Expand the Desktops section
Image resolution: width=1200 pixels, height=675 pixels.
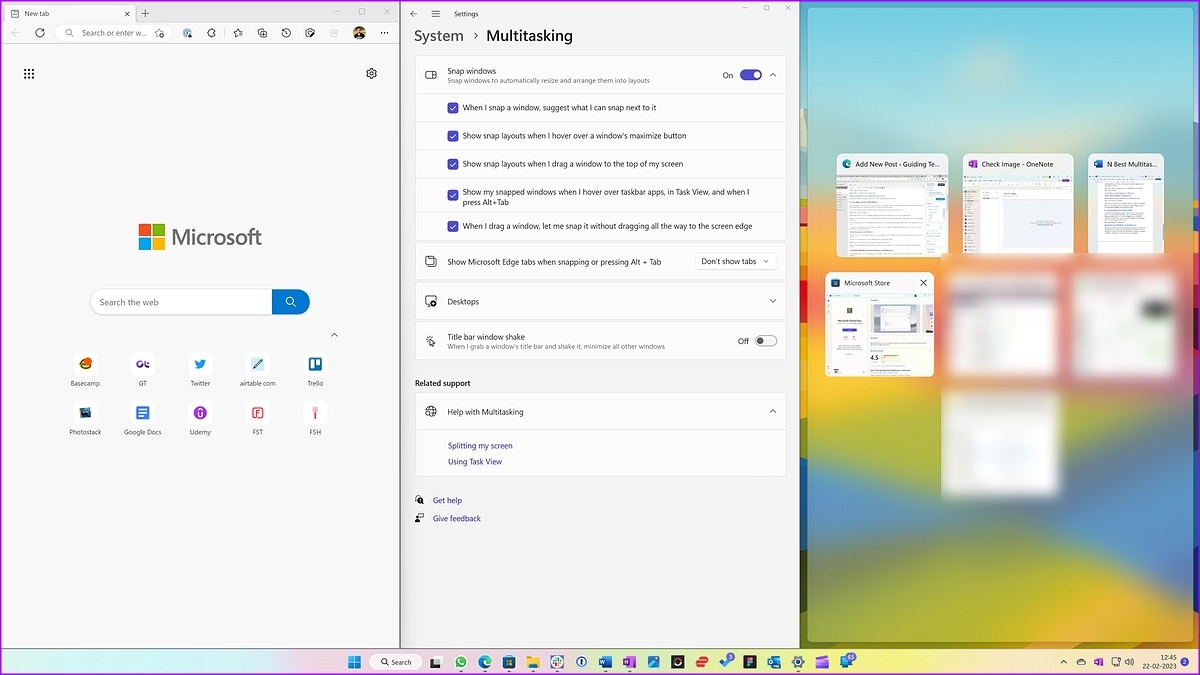tap(601, 301)
